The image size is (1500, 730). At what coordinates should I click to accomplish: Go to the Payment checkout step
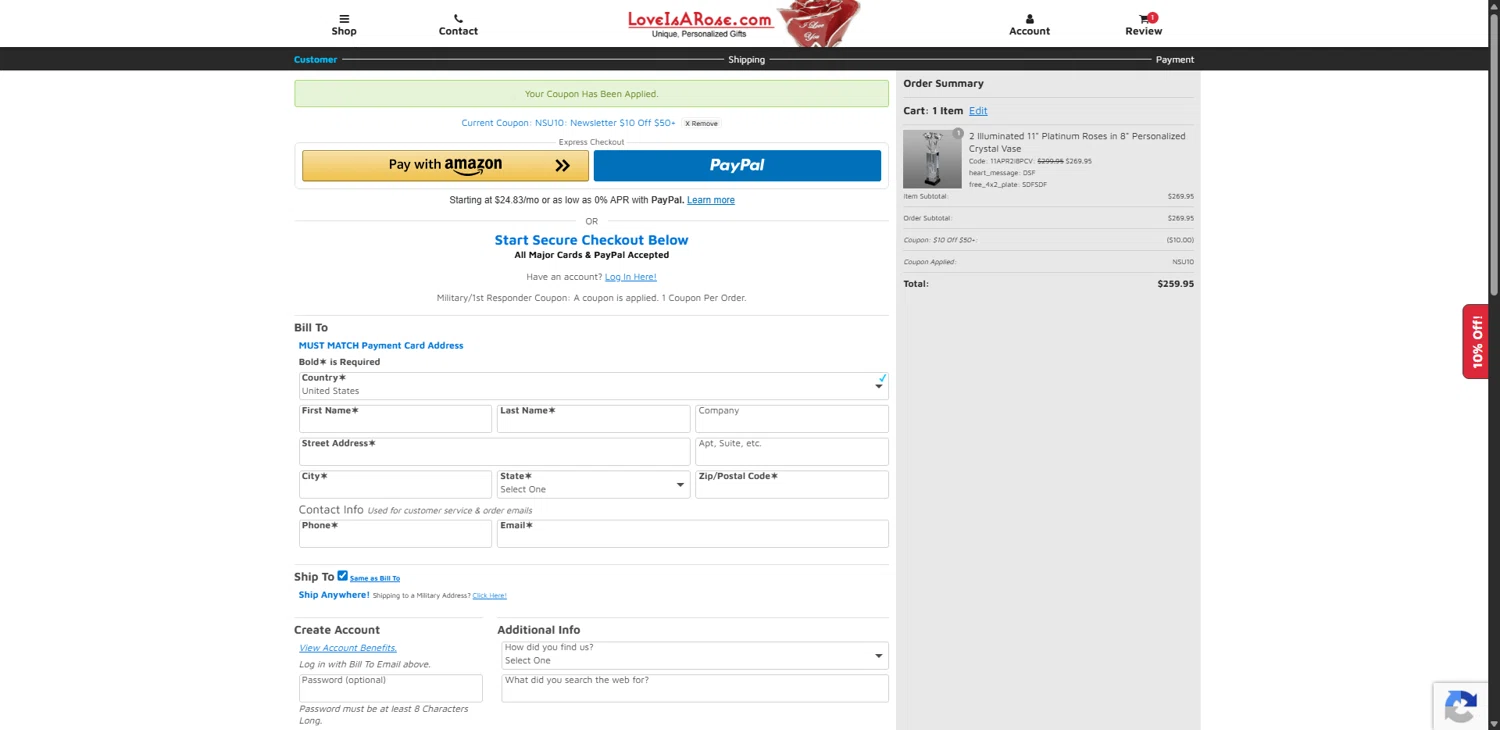tap(1175, 59)
